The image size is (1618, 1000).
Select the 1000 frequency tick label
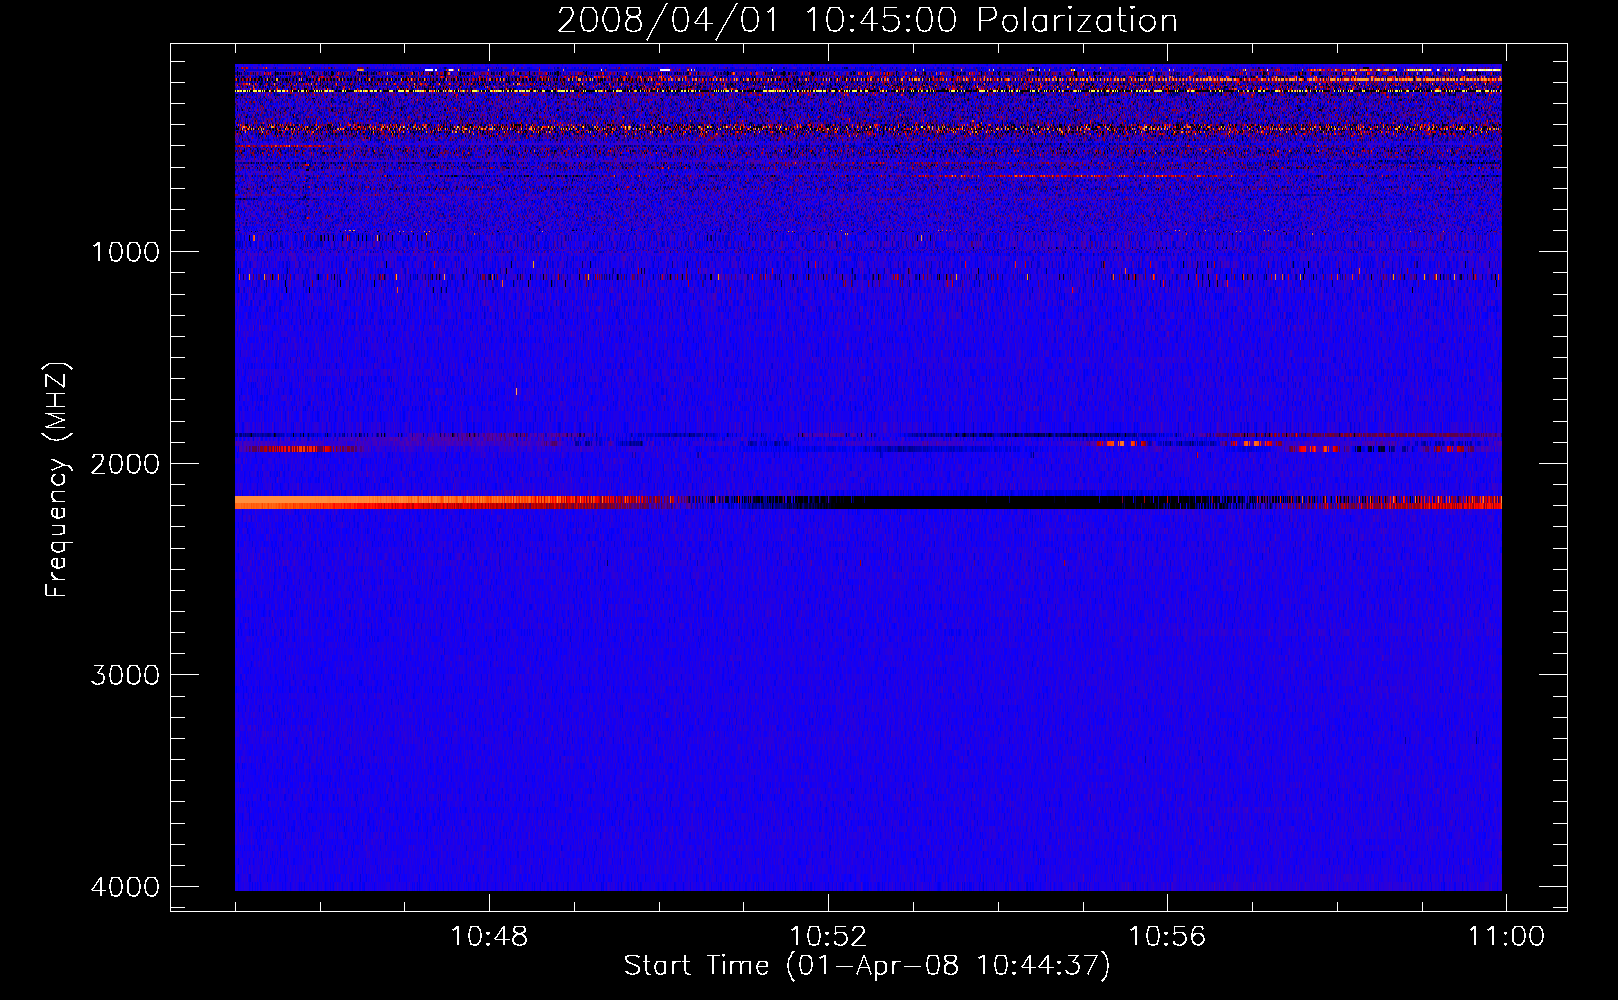(x=125, y=251)
